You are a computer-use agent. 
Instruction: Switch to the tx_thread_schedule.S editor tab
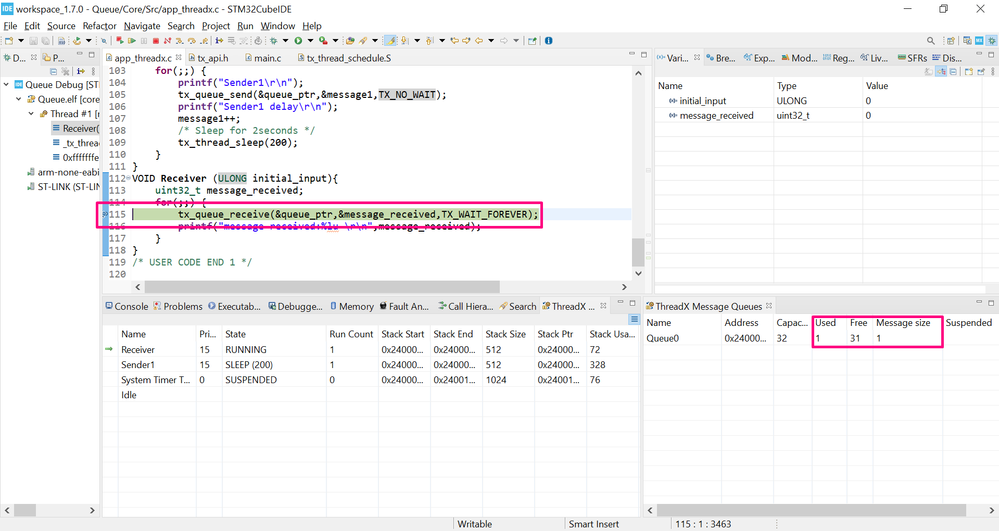pos(343,58)
